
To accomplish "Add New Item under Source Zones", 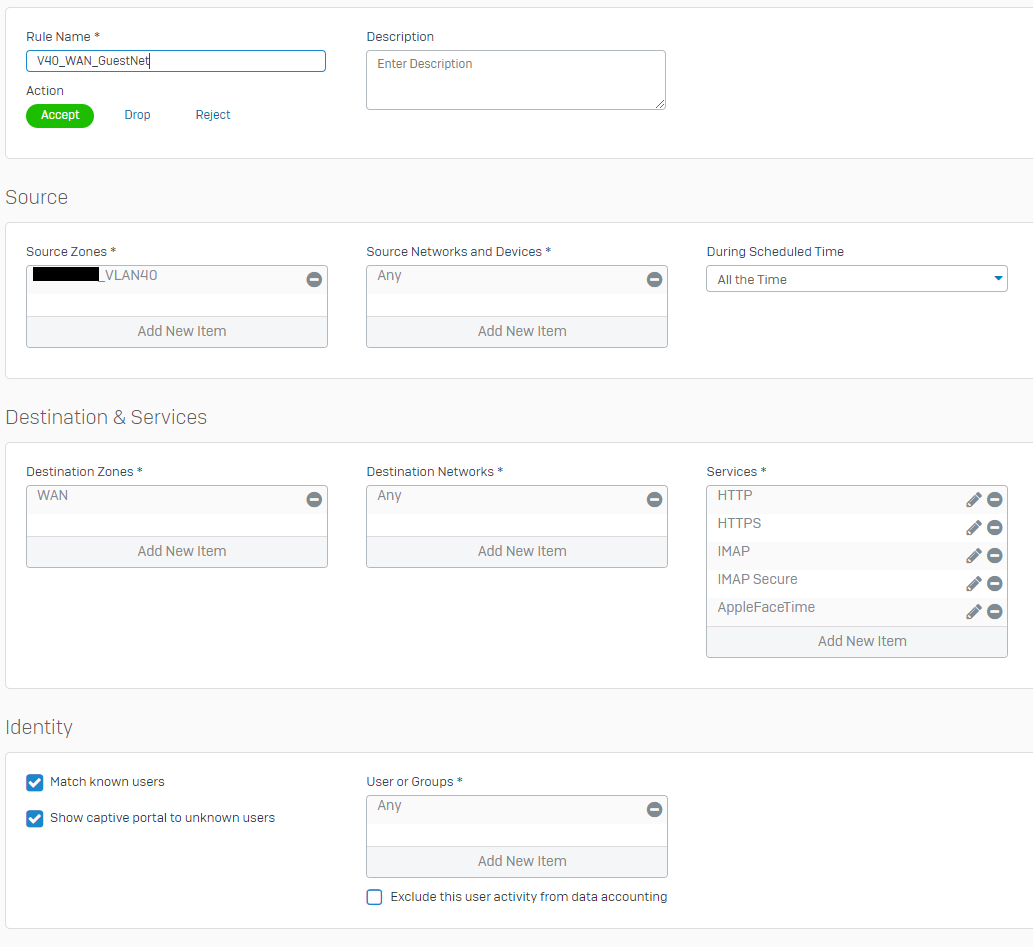I will (x=181, y=332).
